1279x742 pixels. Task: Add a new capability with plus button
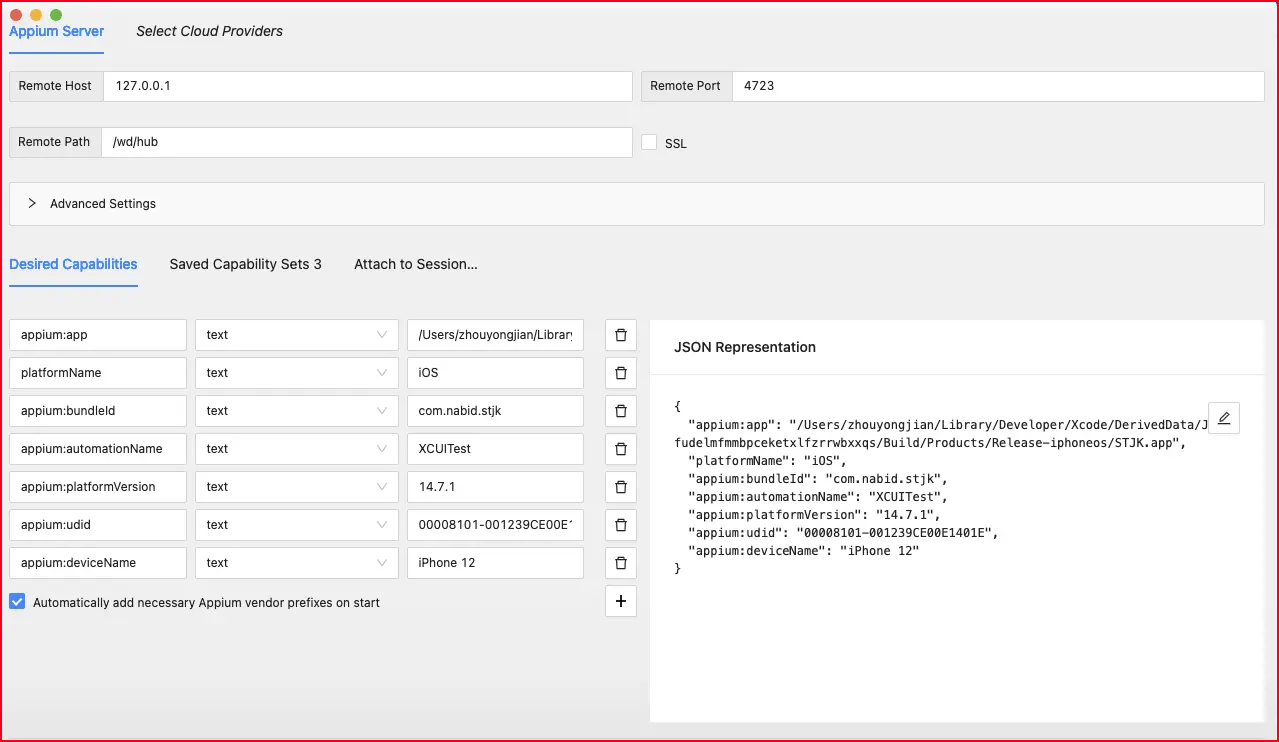(x=620, y=601)
